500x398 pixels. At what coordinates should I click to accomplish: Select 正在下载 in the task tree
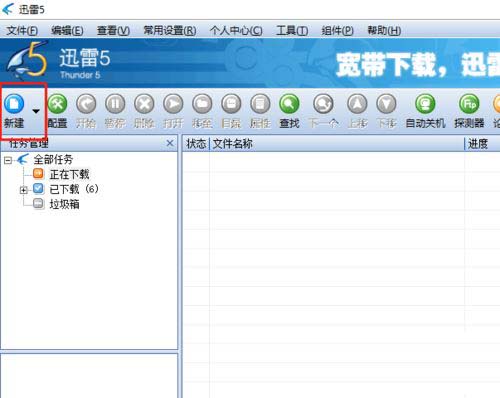pyautogui.click(x=69, y=174)
